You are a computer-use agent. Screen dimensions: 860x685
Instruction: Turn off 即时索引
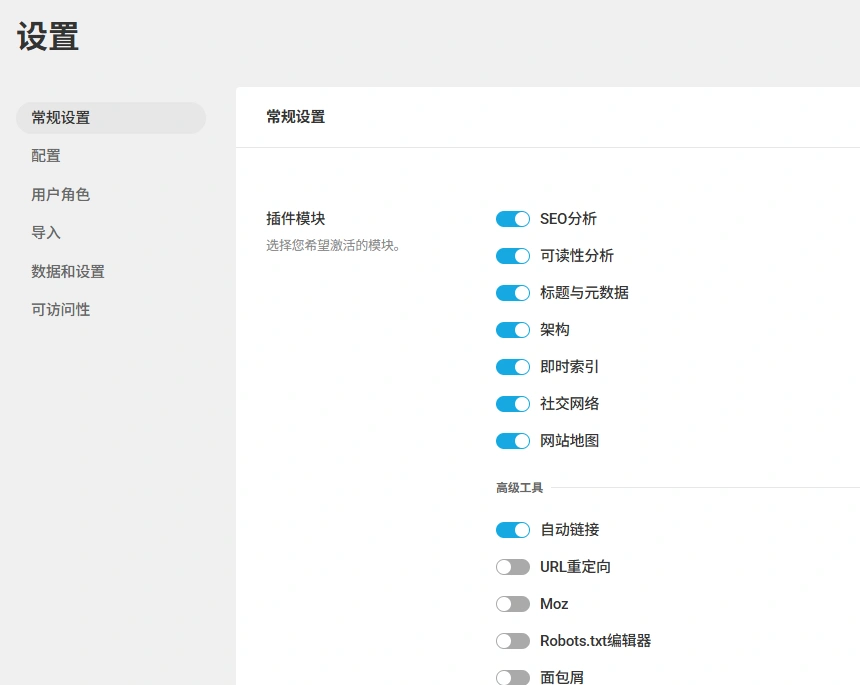click(512, 366)
